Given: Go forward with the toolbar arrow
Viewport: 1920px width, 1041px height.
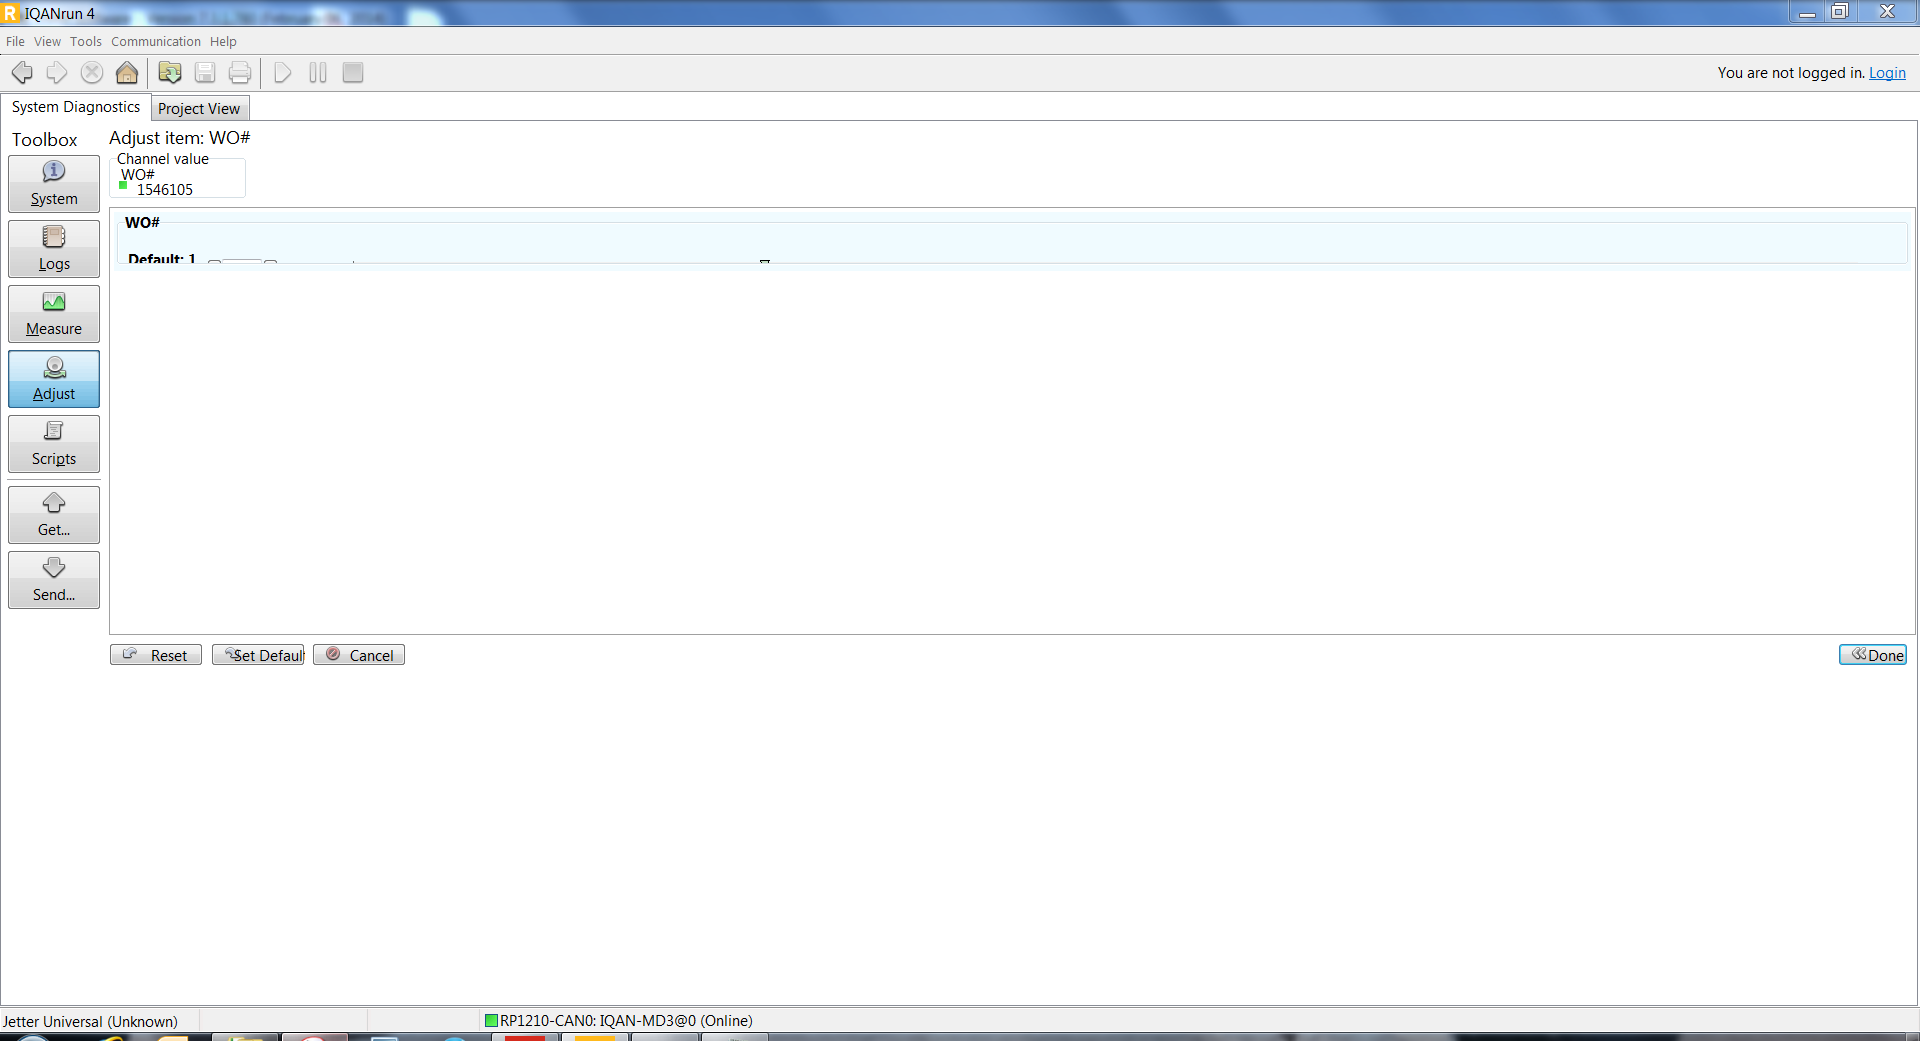Looking at the screenshot, I should [57, 73].
